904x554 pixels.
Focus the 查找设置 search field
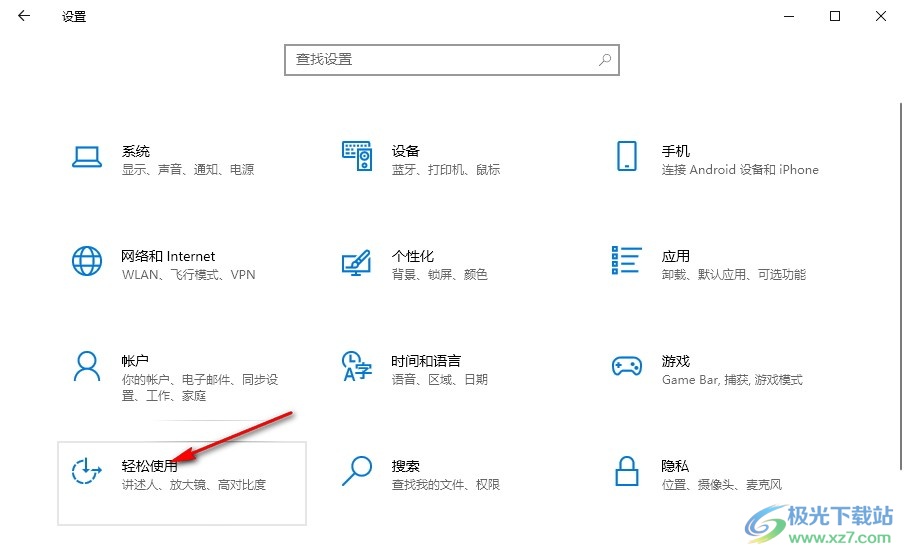coord(451,59)
